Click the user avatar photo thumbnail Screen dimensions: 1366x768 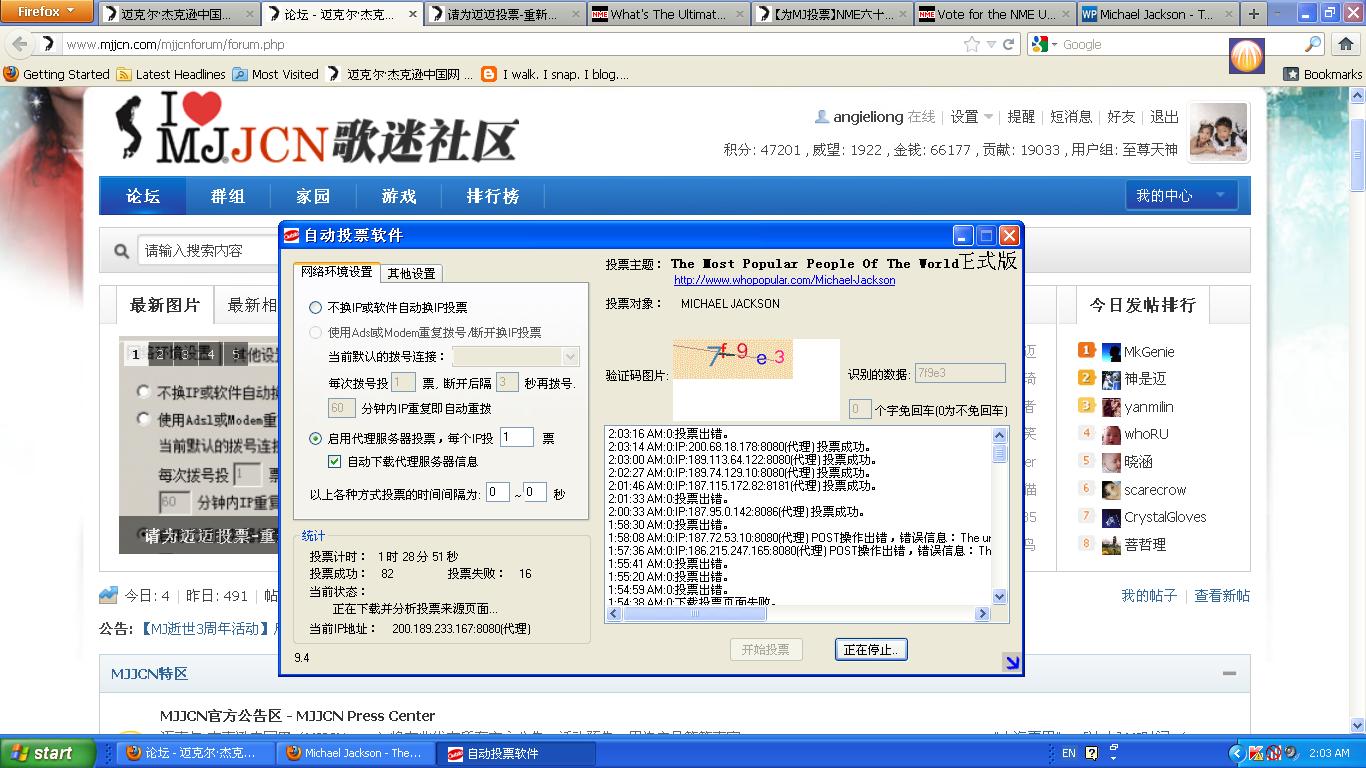coord(1217,132)
